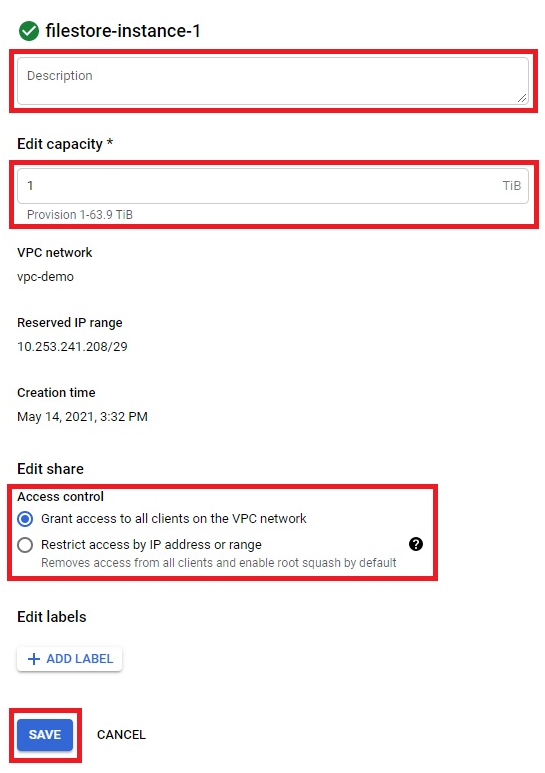
Task: Click the Provision 1-63.9 TiB hint
Action: (80, 215)
